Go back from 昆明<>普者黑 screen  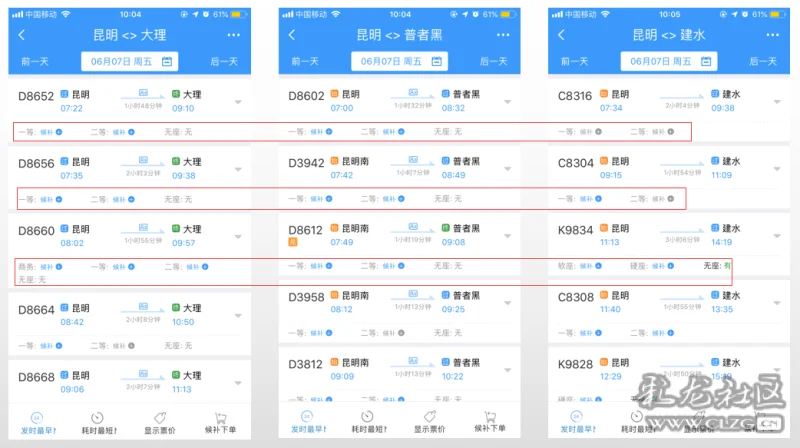(292, 35)
